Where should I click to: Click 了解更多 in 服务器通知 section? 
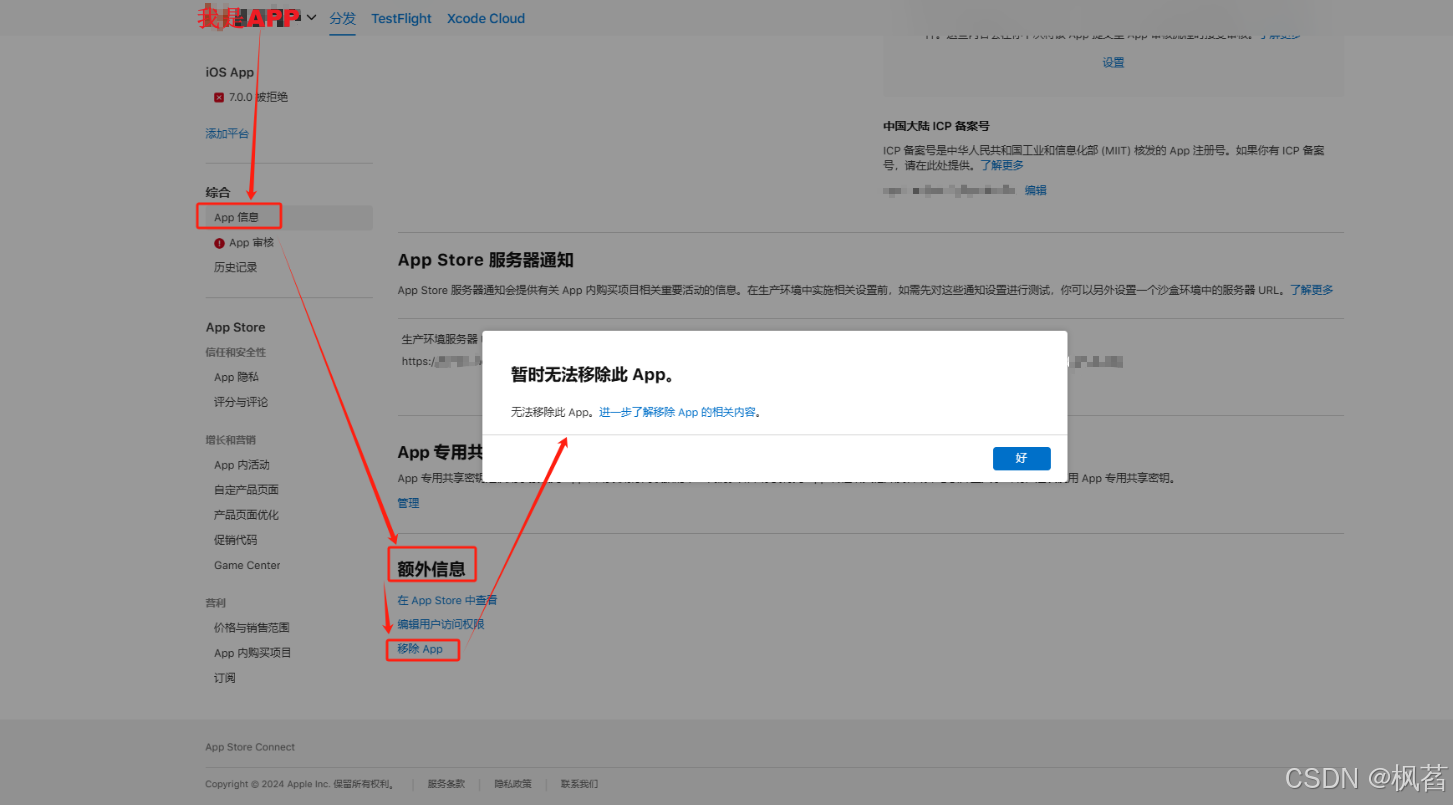(1311, 290)
